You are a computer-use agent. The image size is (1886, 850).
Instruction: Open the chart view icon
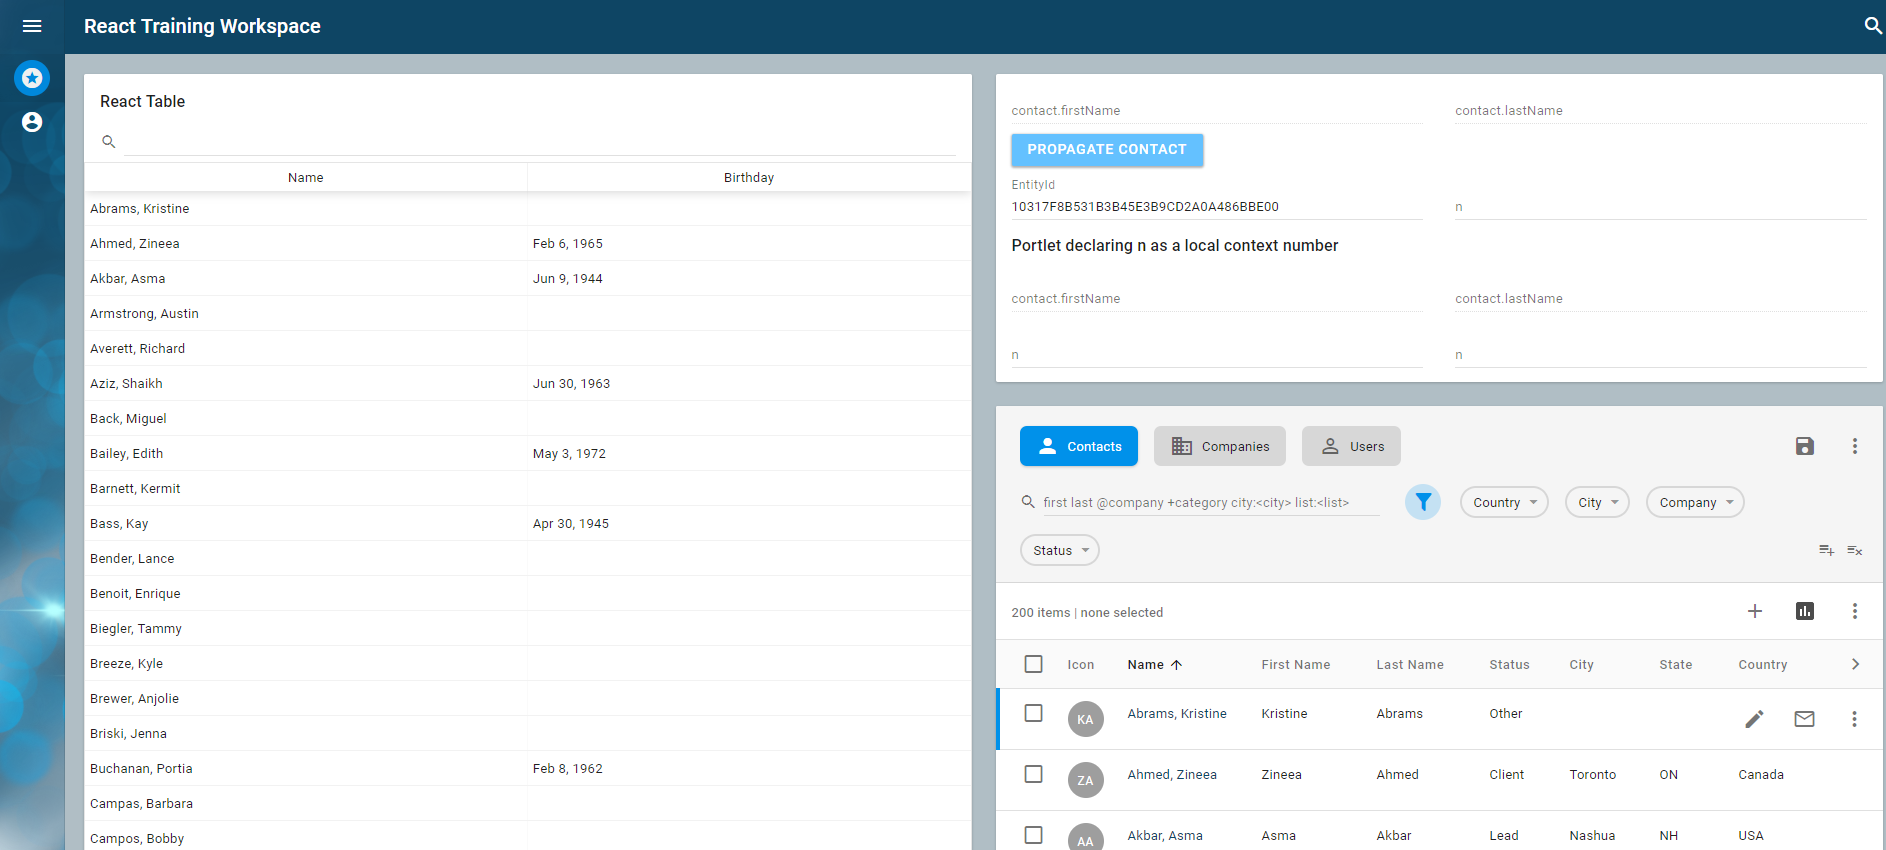(x=1804, y=611)
